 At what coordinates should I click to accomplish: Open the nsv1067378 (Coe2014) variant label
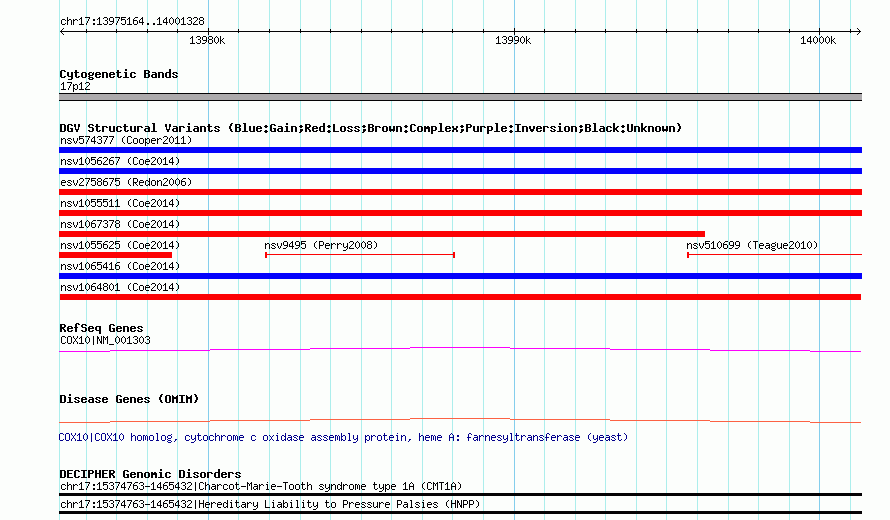[x=120, y=224]
